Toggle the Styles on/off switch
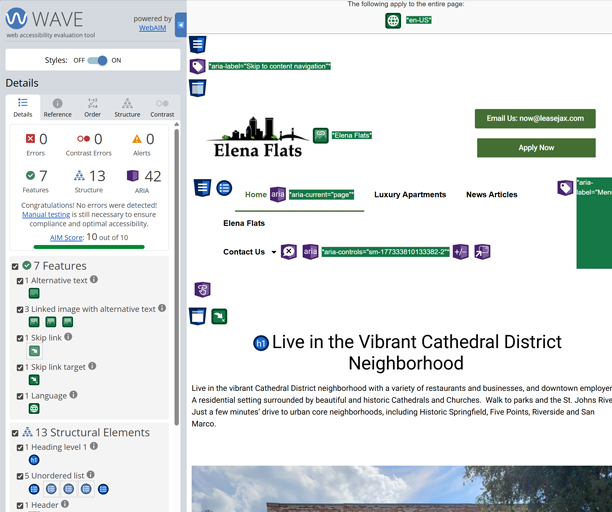This screenshot has height=512, width=612. click(97, 60)
